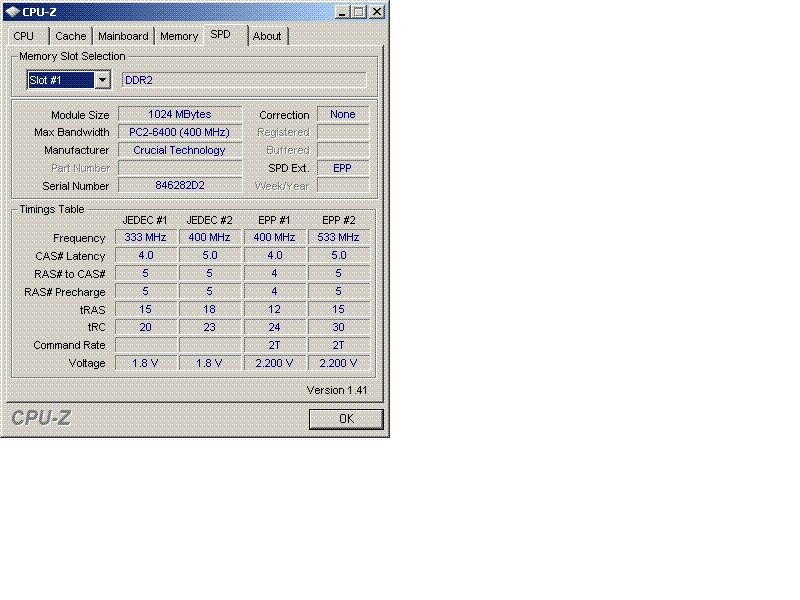Click the EPP #1 column header
This screenshot has height=600, width=800.
[274, 220]
